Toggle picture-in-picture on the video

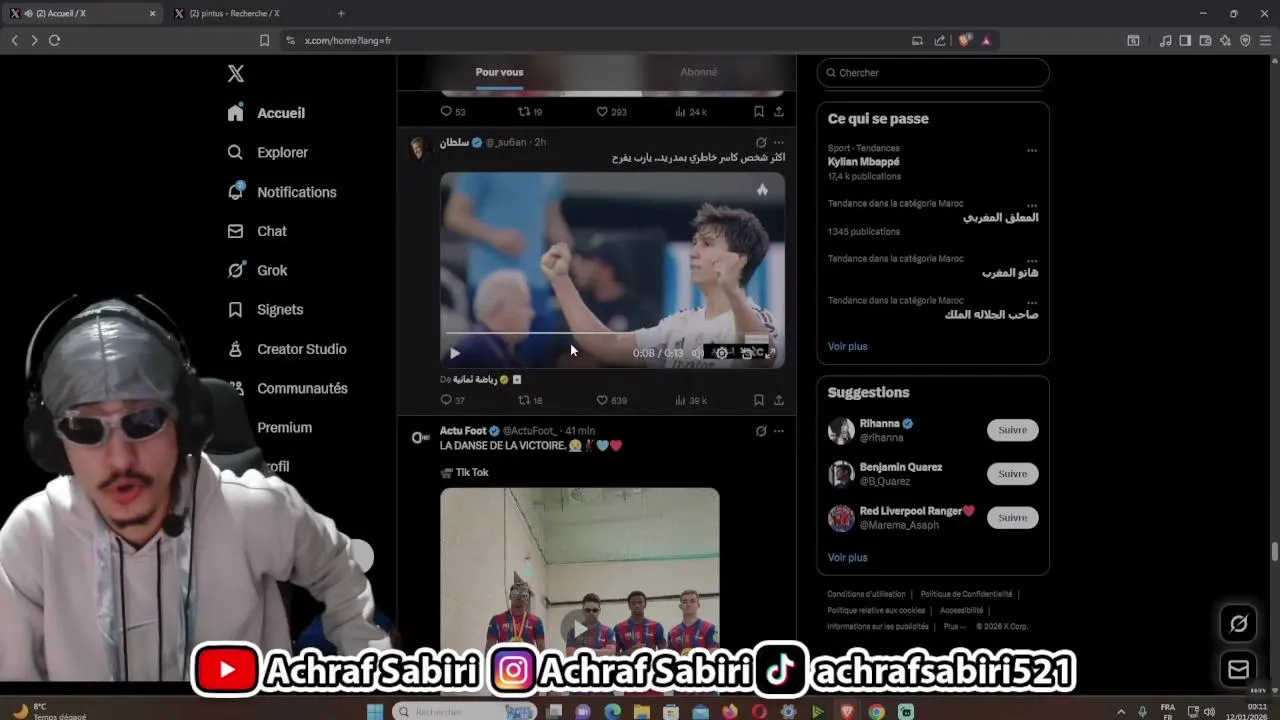point(746,353)
